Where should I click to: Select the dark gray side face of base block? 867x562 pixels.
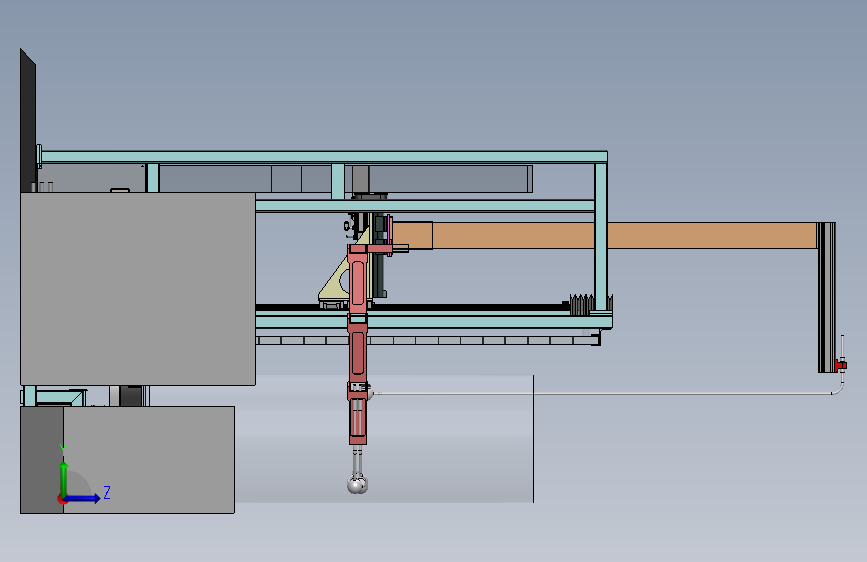click(x=42, y=460)
